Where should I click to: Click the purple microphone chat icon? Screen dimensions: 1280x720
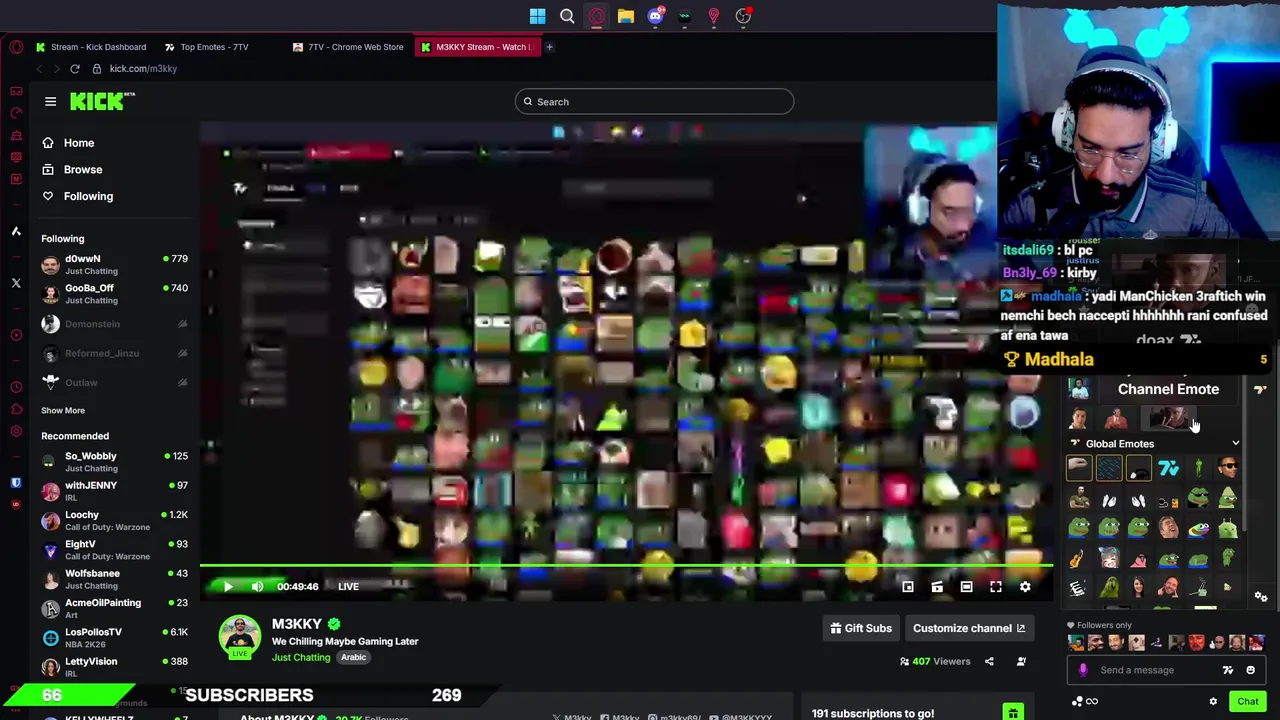pos(1083,671)
